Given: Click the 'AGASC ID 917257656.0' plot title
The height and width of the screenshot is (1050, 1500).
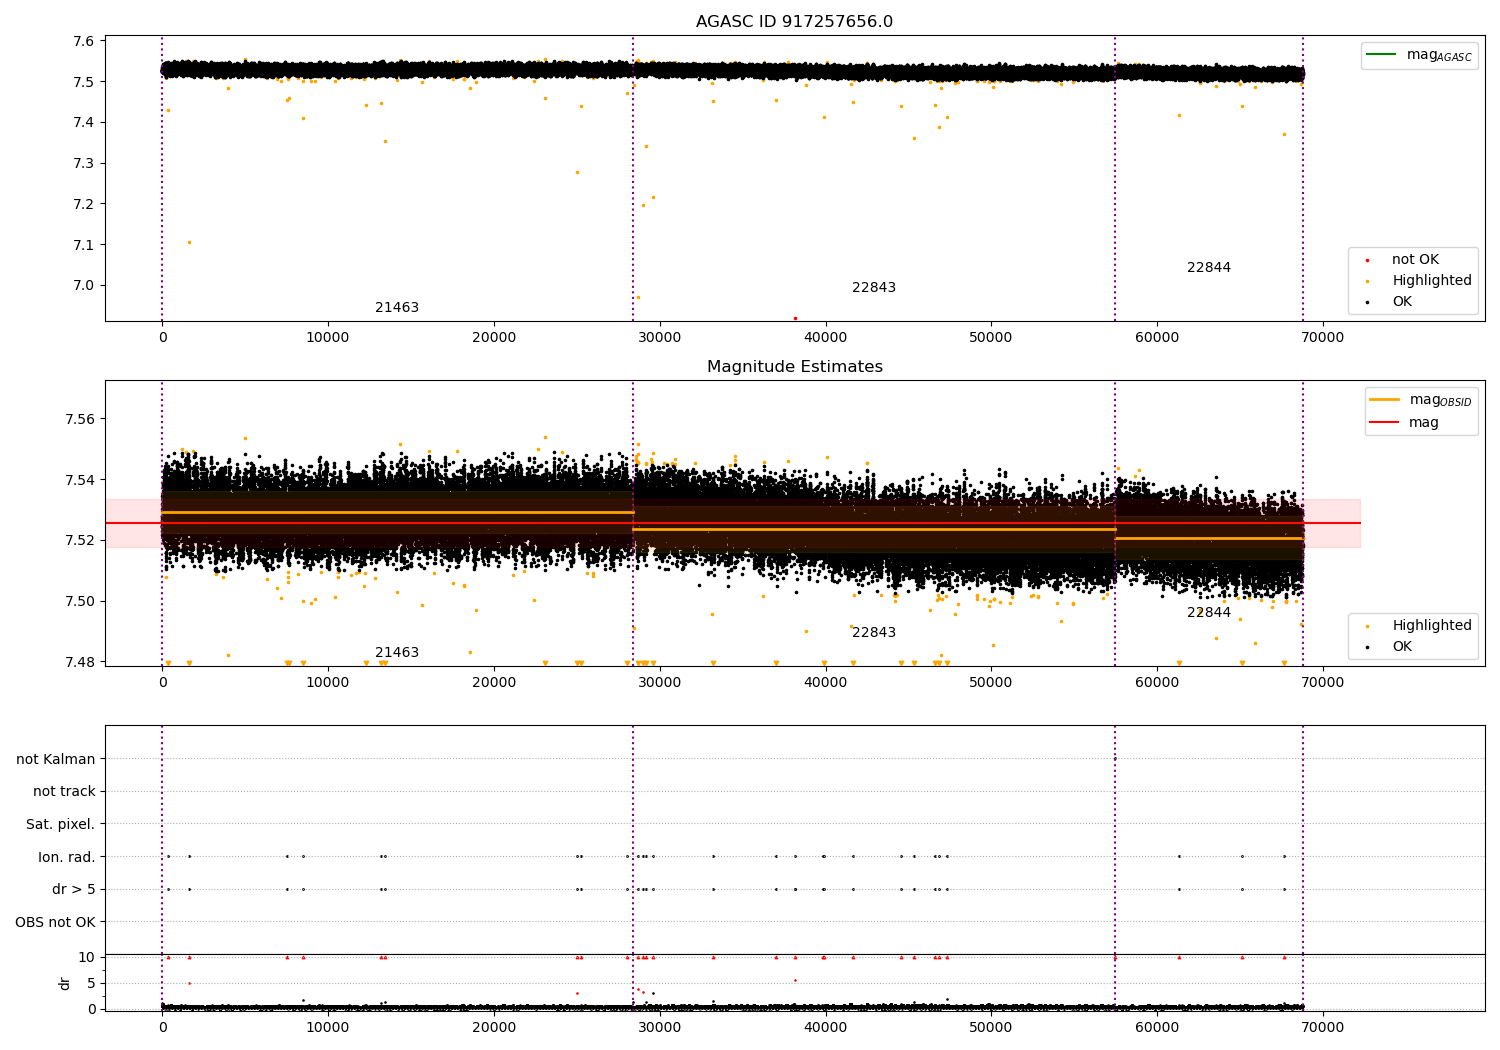Looking at the screenshot, I should point(794,22).
